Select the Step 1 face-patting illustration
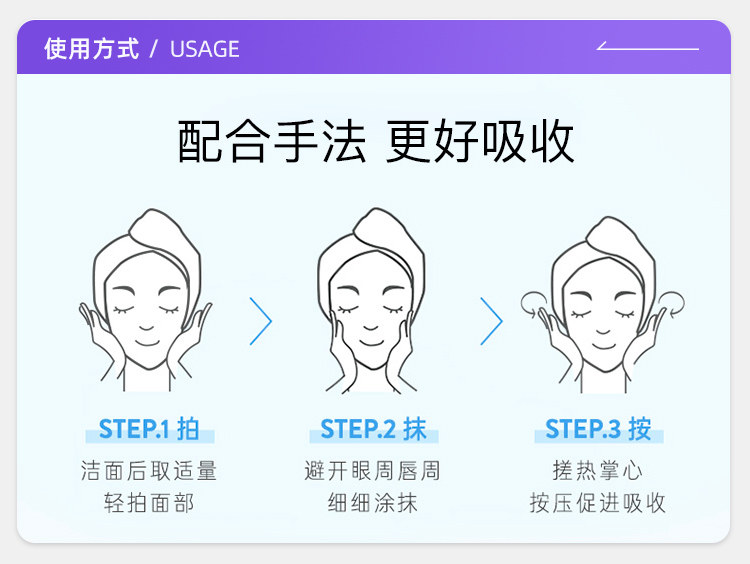The width and height of the screenshot is (750, 564). (145, 300)
